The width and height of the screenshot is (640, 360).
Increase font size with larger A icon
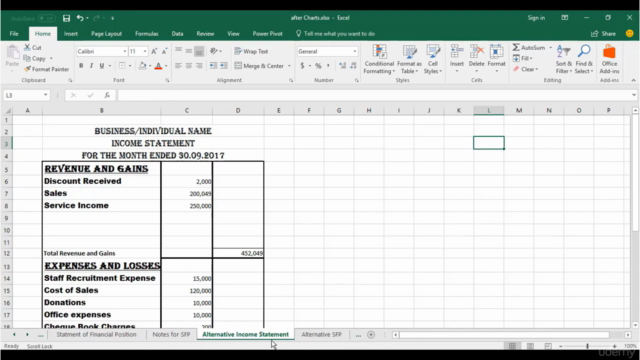pos(154,51)
